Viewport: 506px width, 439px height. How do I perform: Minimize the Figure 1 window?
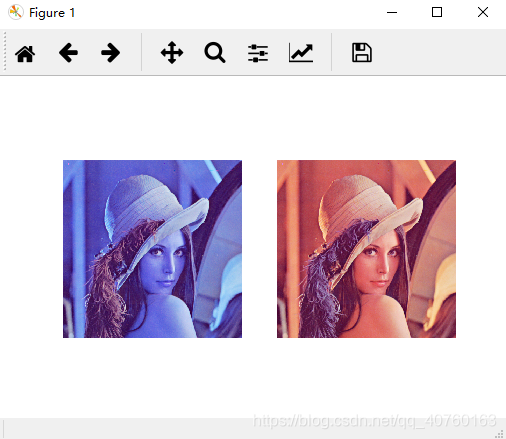pos(392,13)
